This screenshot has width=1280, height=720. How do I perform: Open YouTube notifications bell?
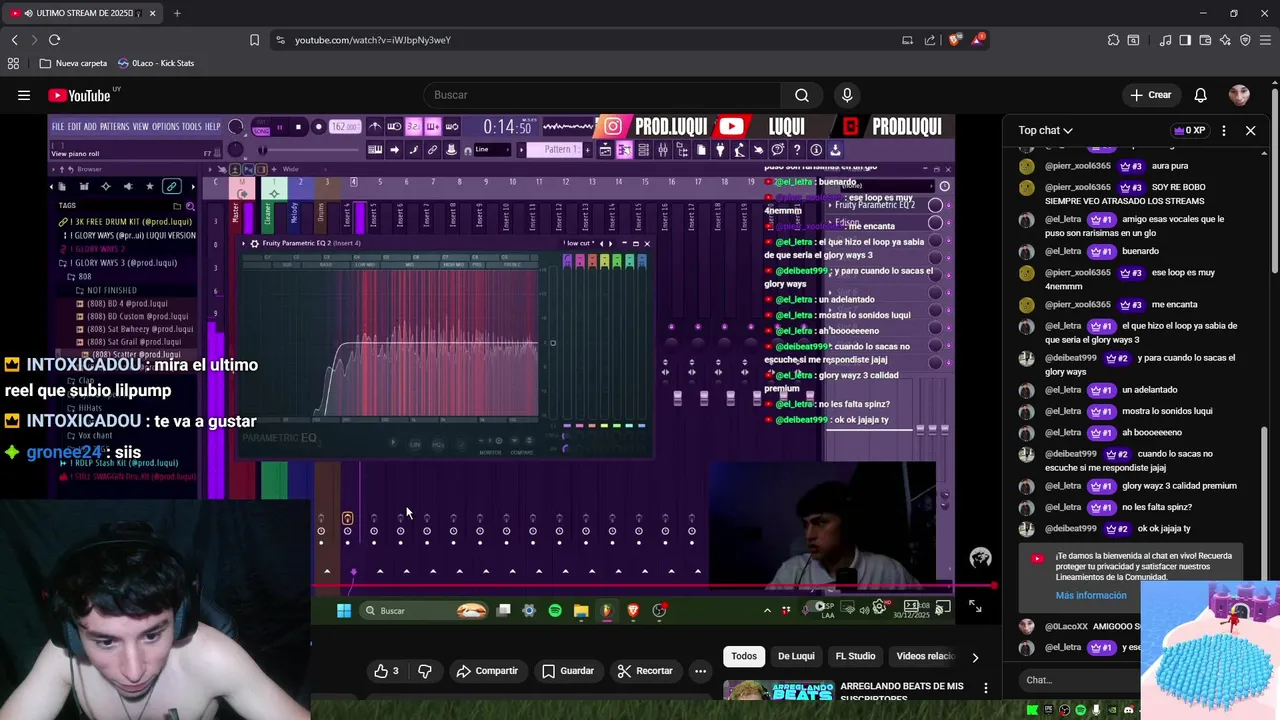pyautogui.click(x=1201, y=95)
